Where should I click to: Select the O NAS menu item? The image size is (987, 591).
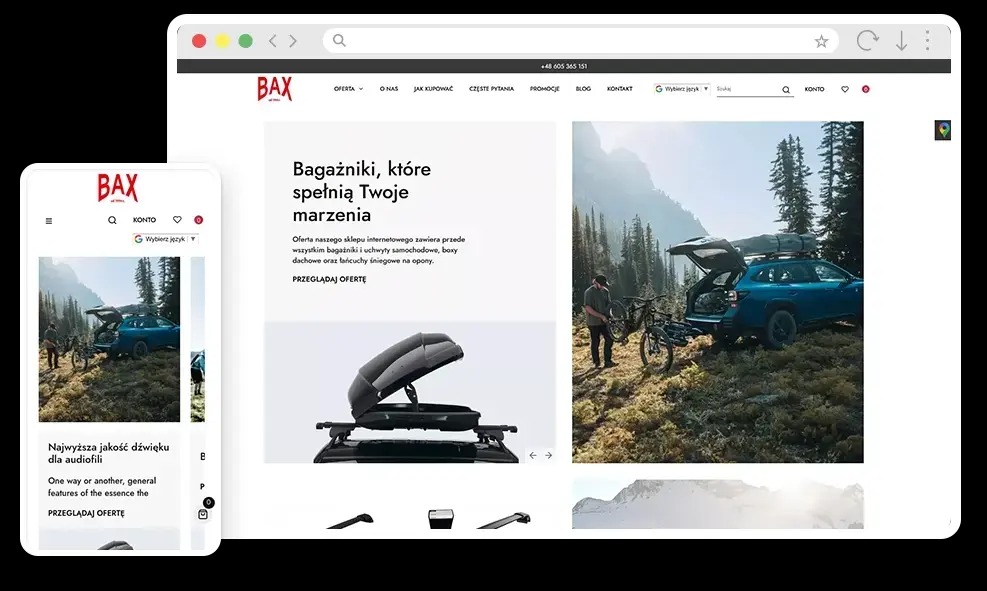point(388,88)
